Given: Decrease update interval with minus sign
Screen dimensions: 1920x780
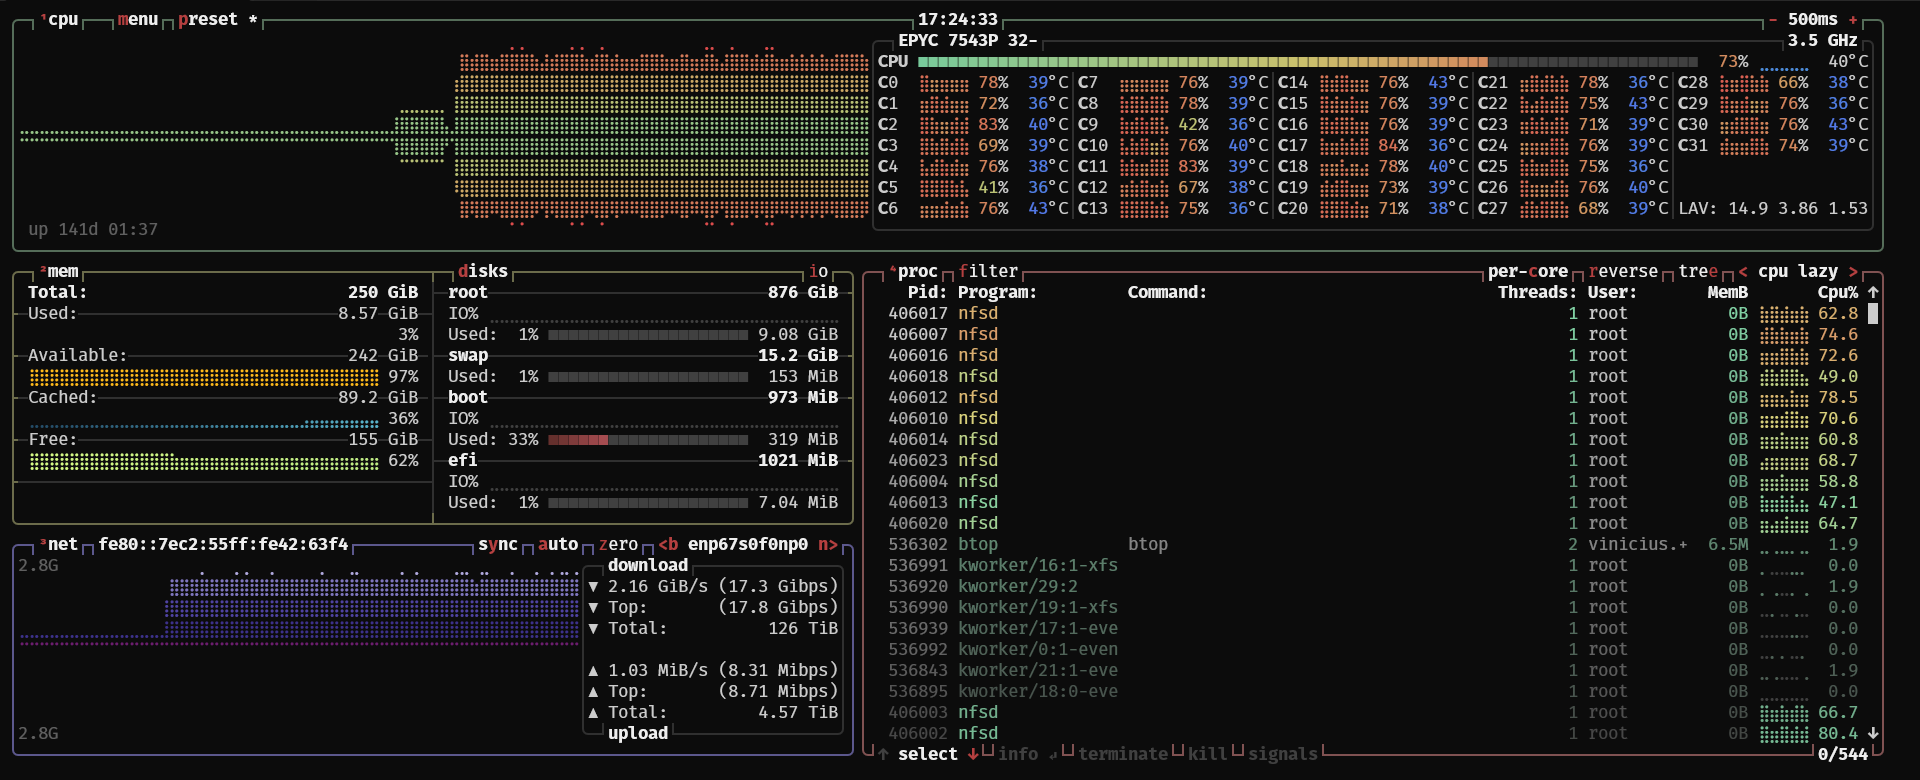Looking at the screenshot, I should click(1773, 19).
